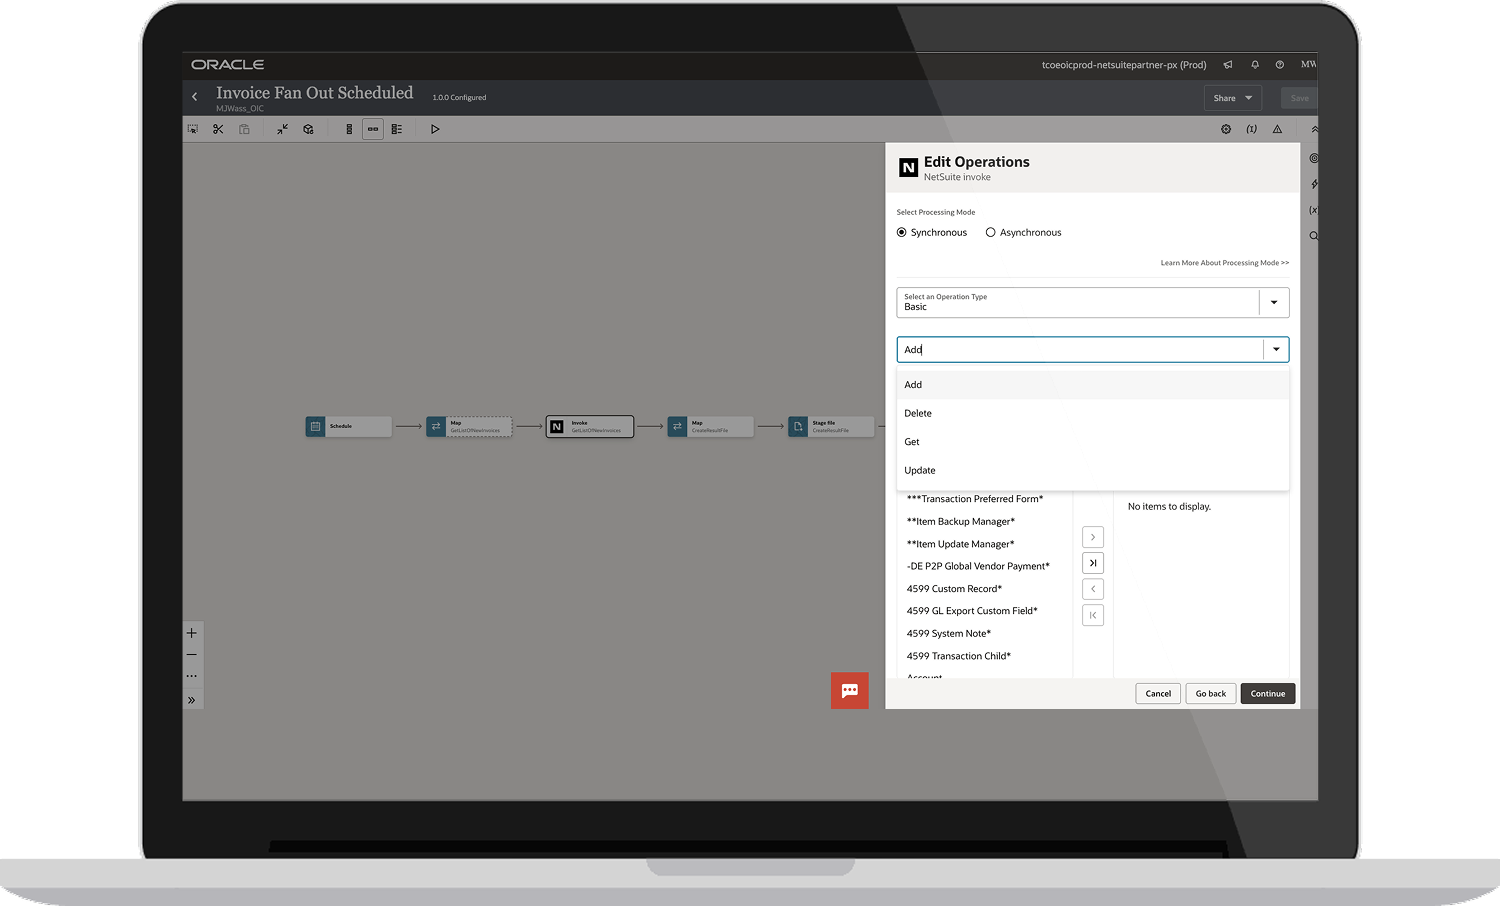The image size is (1500, 907).
Task: Switch canvas to horizontal layout icon
Action: point(373,129)
